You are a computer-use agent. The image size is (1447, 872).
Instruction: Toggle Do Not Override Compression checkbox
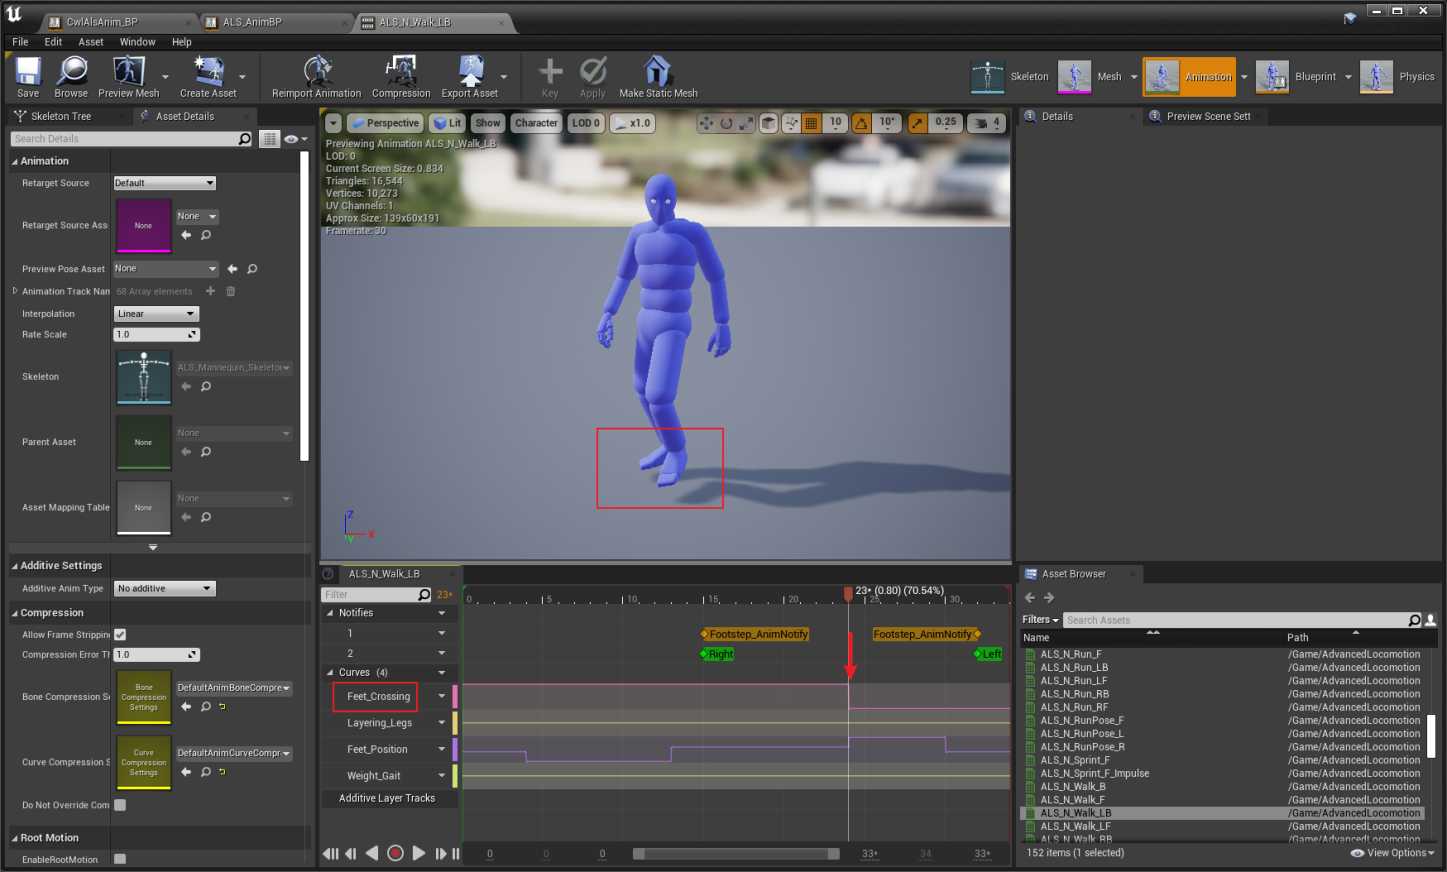[120, 804]
